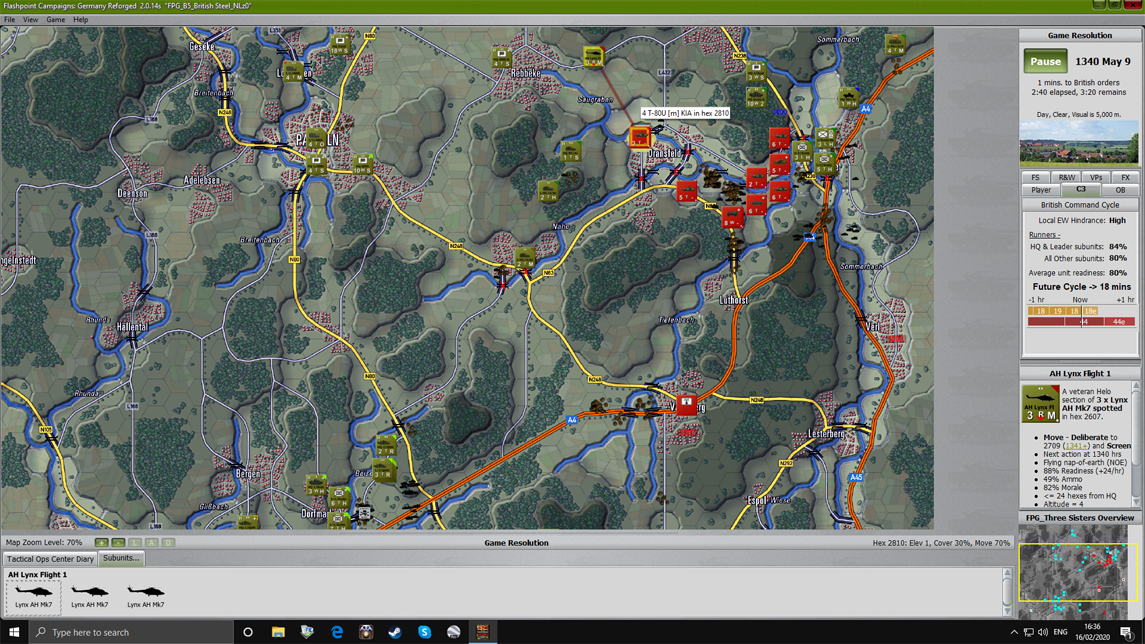1145x644 pixels.
Task: Select yellow AH Lynx unit near Rebbeke
Action: tap(594, 57)
